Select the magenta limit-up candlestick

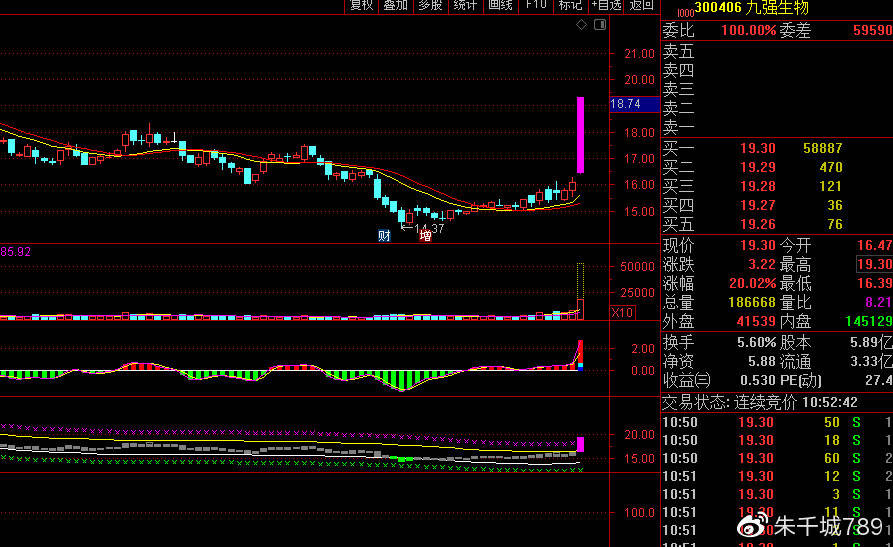(x=580, y=135)
